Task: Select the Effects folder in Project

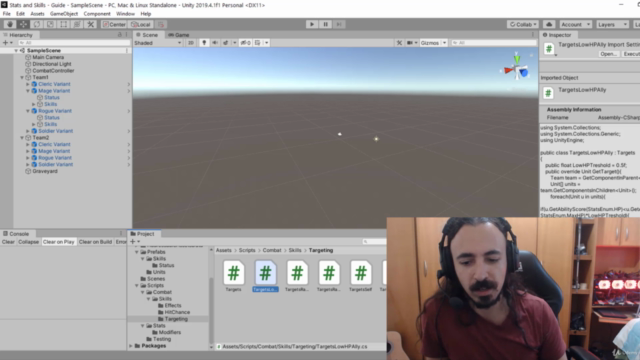Action: (173, 306)
